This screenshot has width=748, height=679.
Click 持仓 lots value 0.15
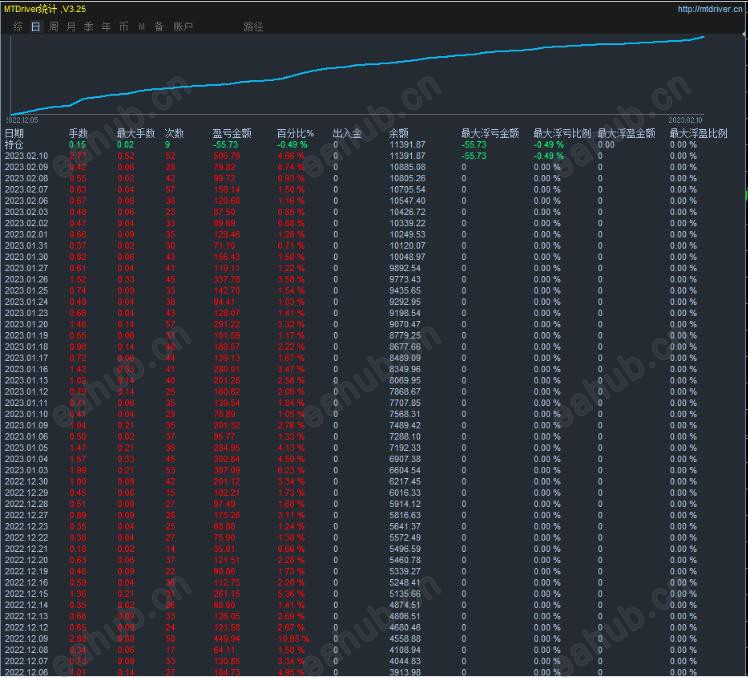click(x=77, y=145)
